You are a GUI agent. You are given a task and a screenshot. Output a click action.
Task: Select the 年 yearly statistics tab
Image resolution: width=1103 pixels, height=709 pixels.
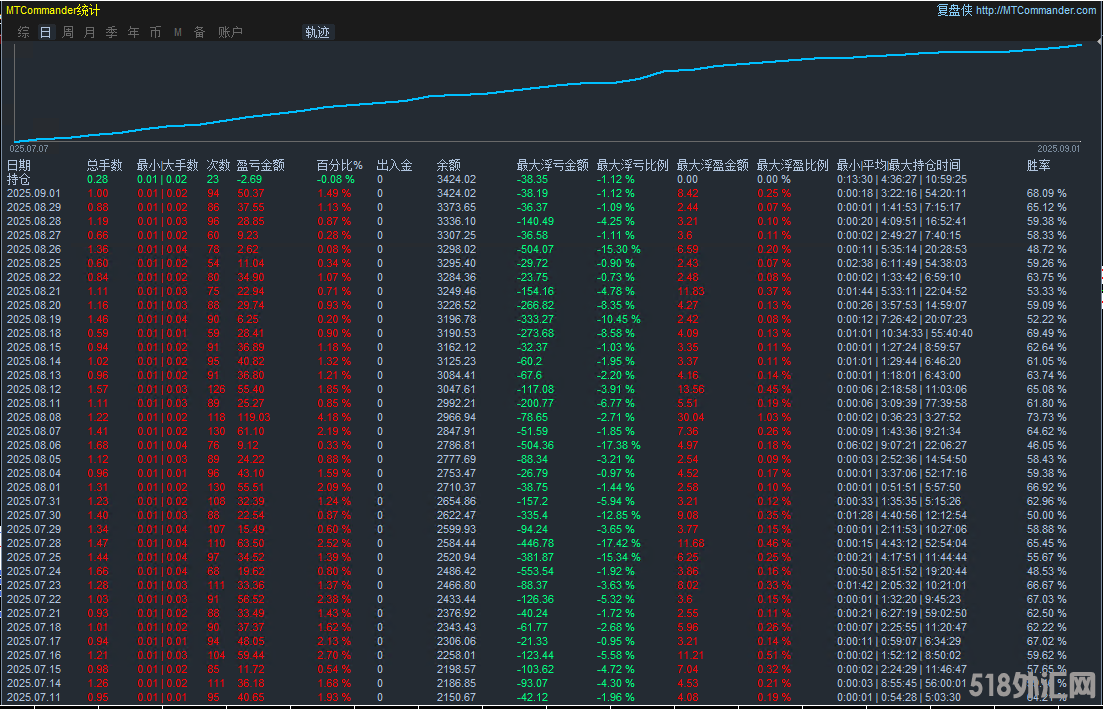[x=134, y=32]
